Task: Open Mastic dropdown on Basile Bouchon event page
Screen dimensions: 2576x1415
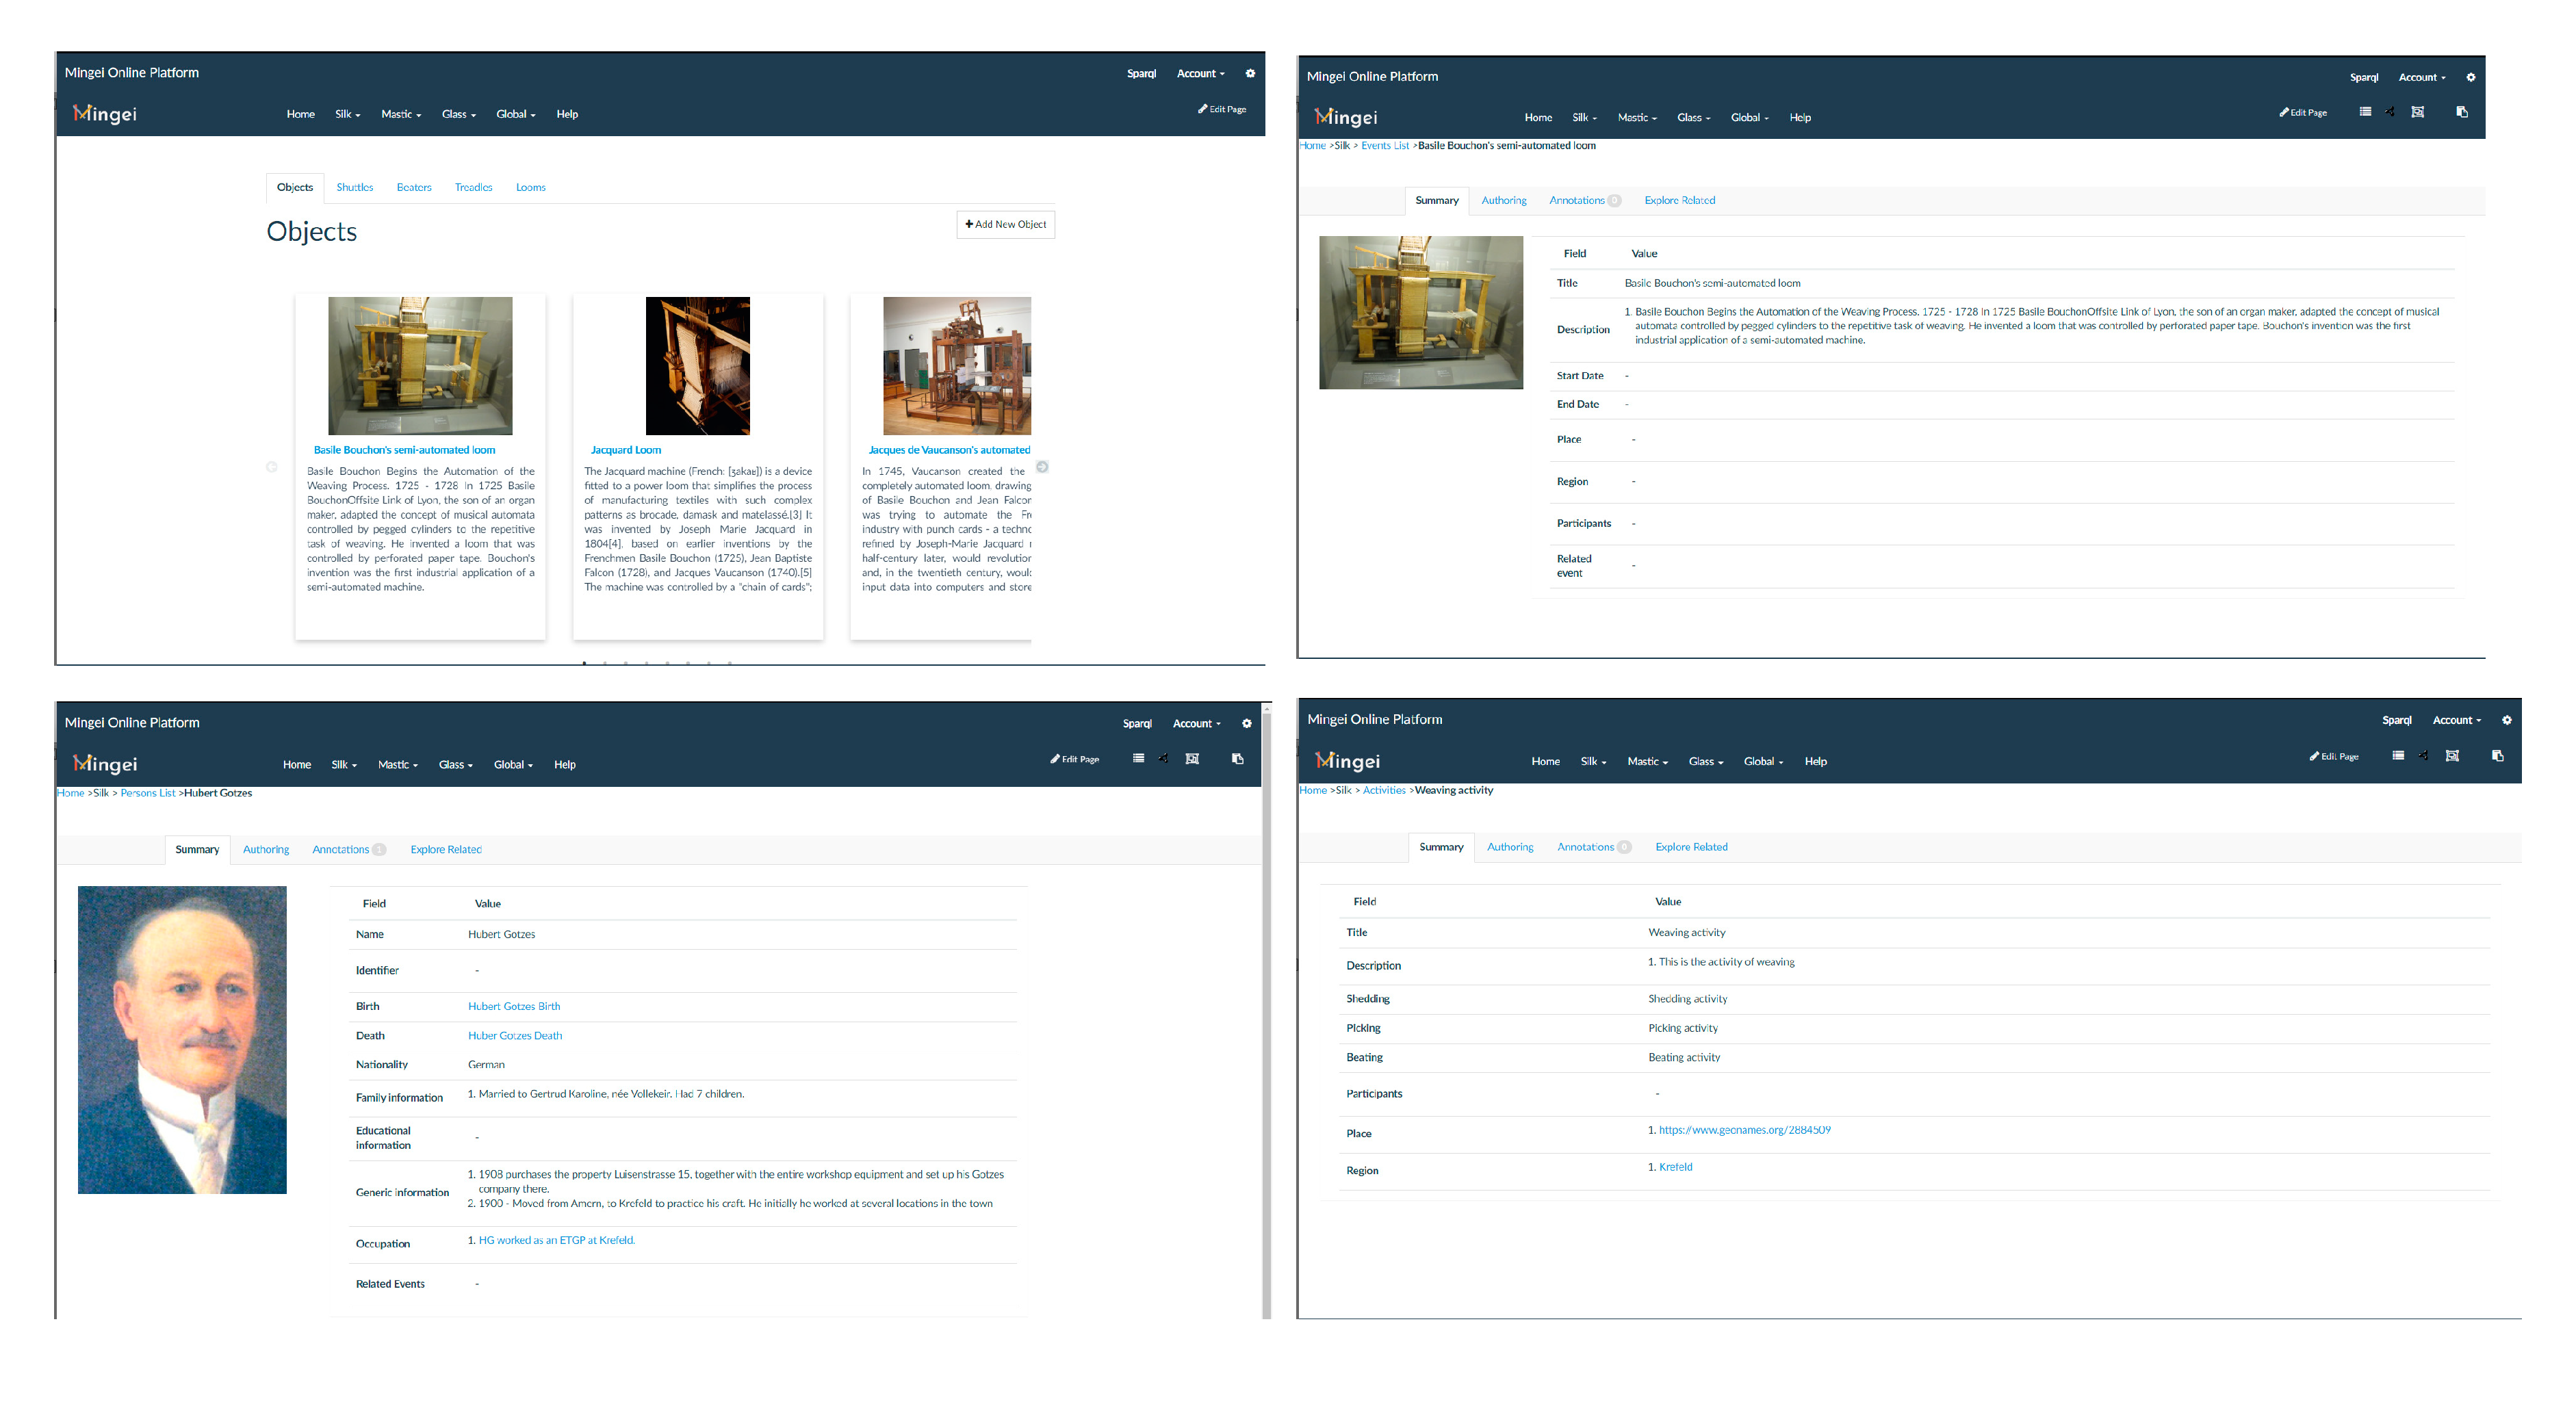Action: (x=1637, y=117)
